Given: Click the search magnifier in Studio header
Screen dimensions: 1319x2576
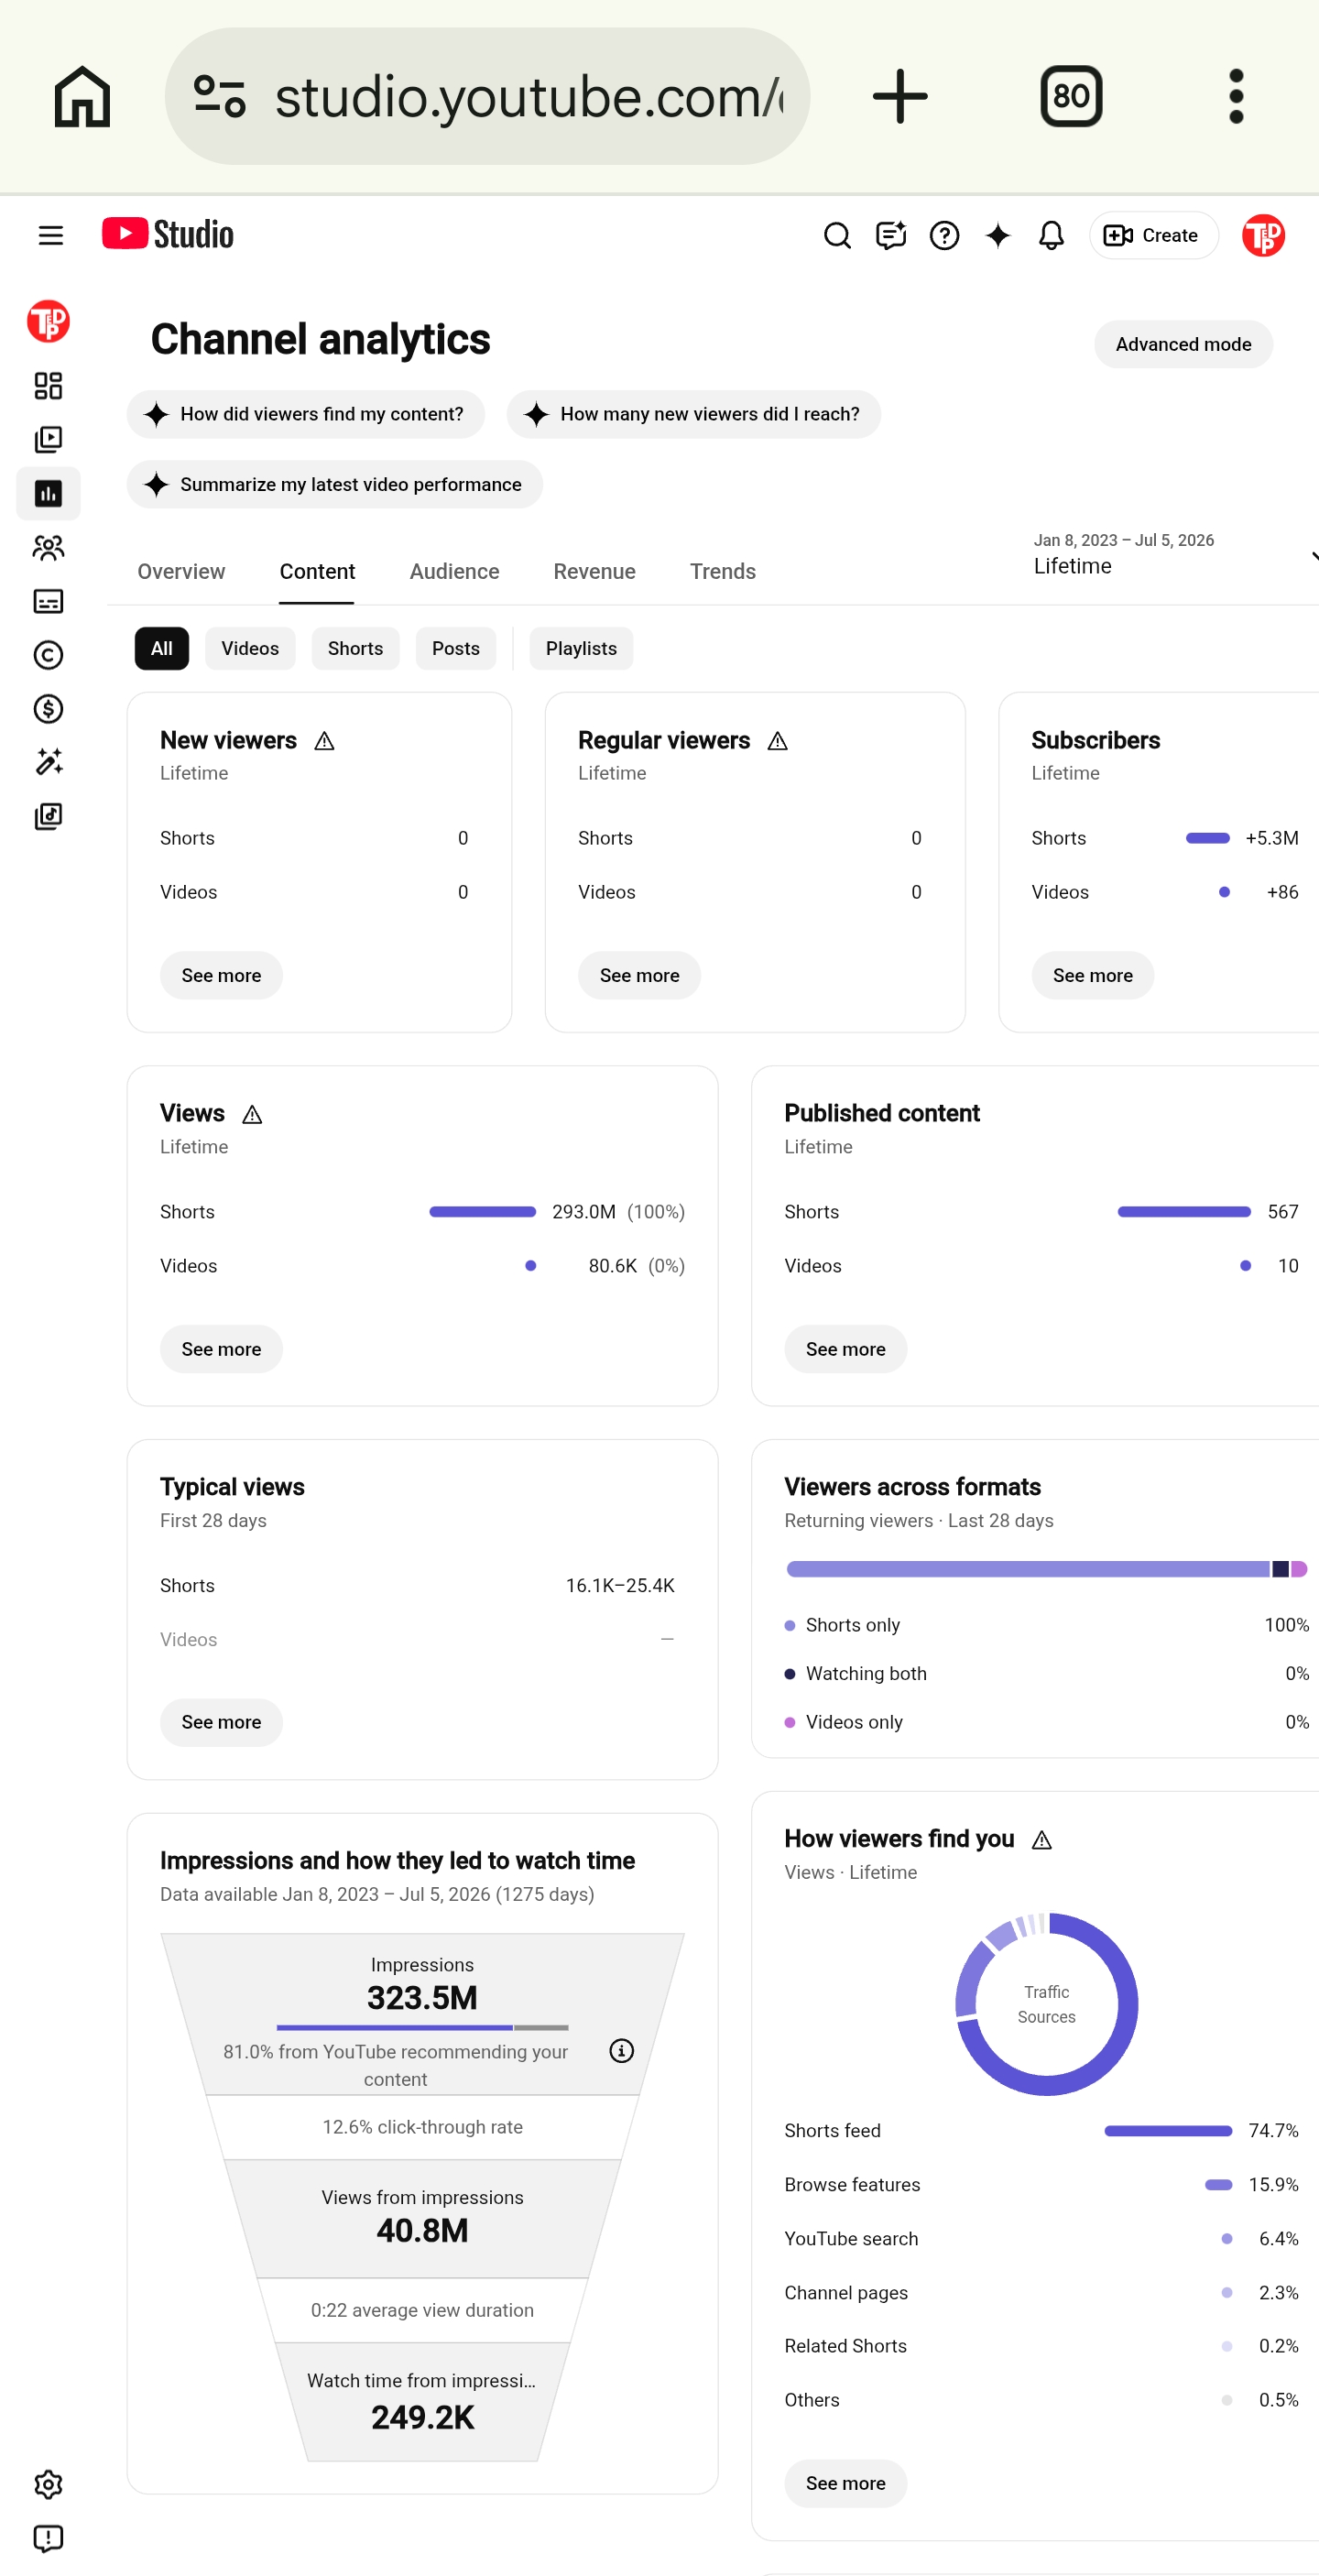Looking at the screenshot, I should [837, 235].
